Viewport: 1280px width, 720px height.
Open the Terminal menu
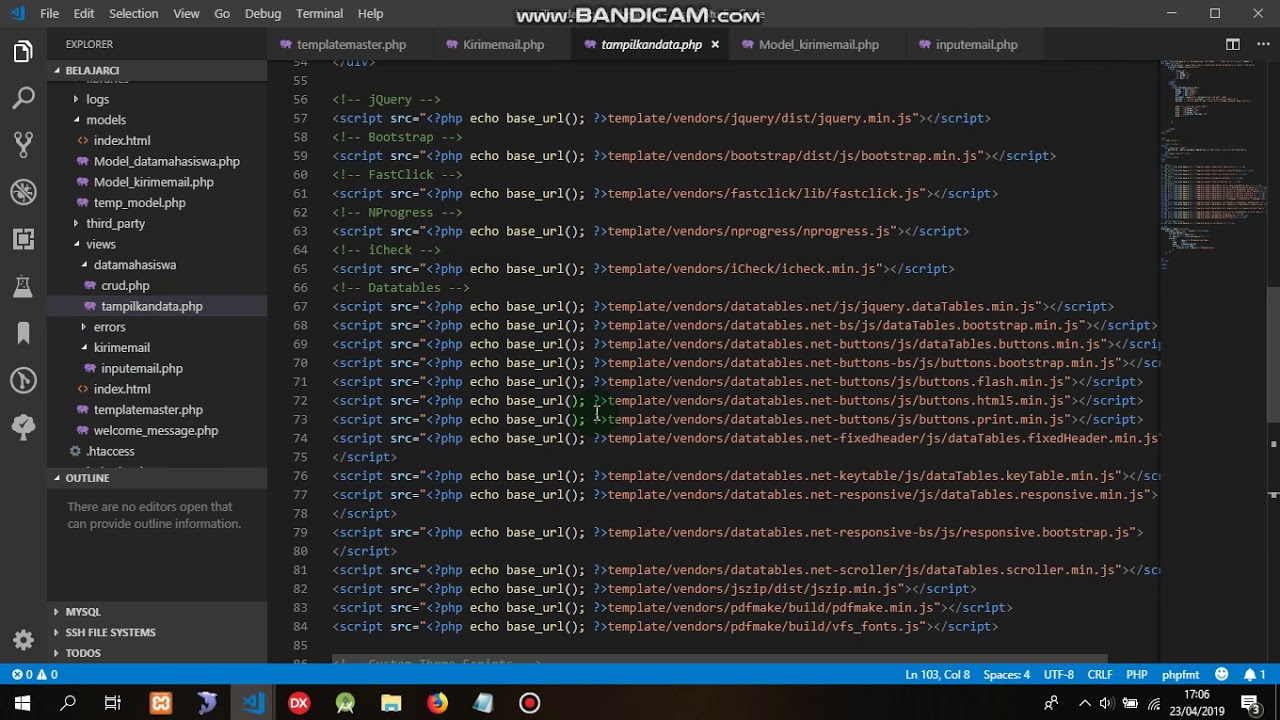(x=319, y=13)
